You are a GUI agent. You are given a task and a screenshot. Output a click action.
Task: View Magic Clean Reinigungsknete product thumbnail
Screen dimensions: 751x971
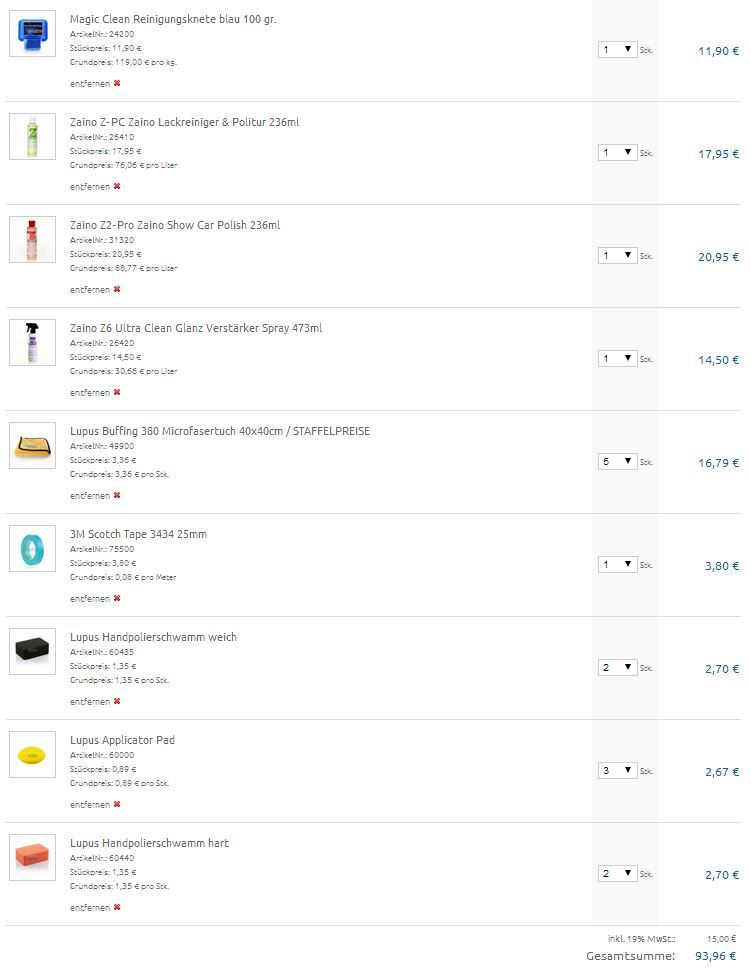click(33, 35)
